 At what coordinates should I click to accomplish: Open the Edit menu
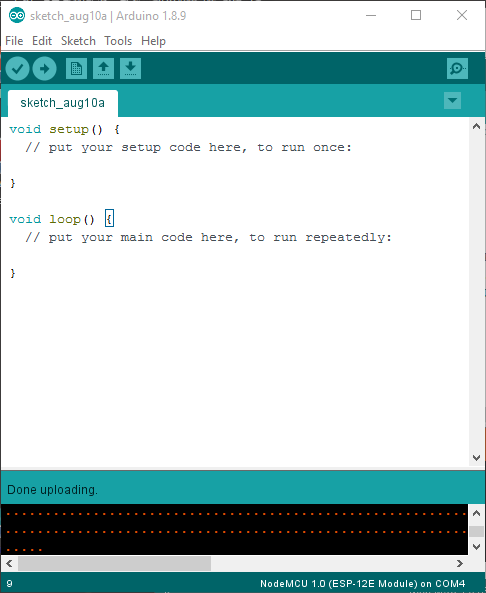(x=42, y=40)
